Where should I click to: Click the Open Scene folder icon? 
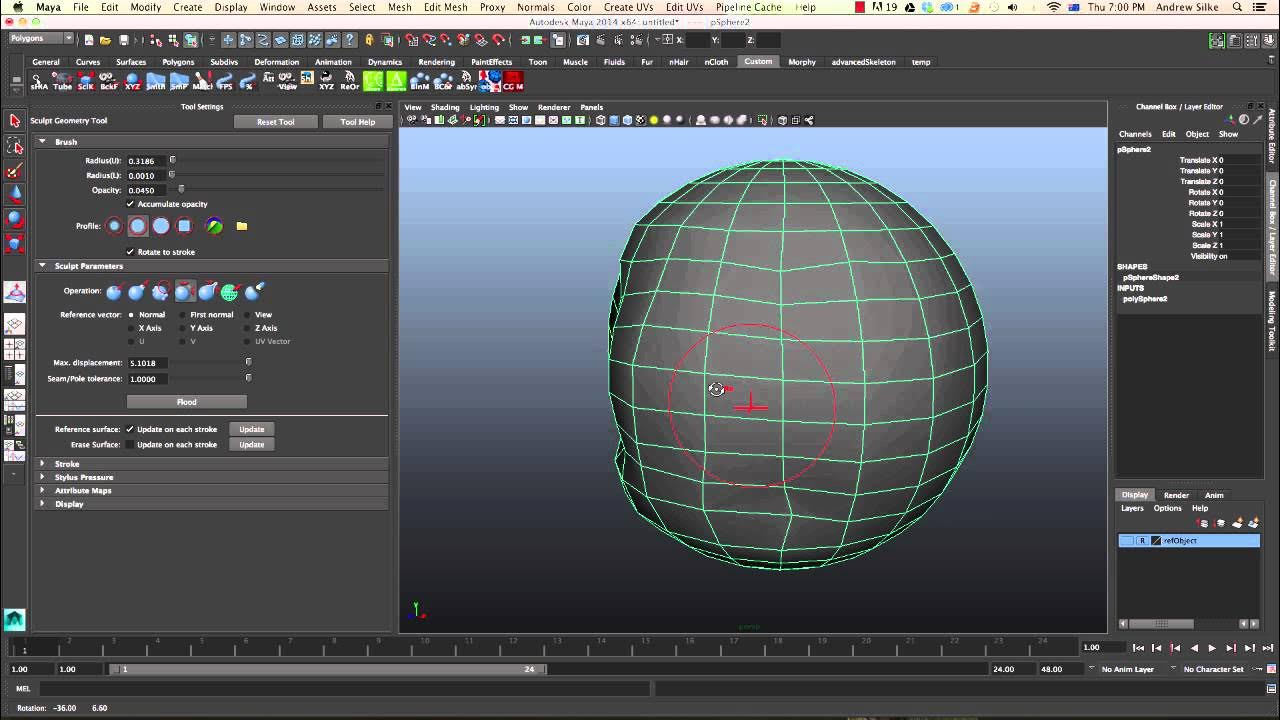click(105, 40)
